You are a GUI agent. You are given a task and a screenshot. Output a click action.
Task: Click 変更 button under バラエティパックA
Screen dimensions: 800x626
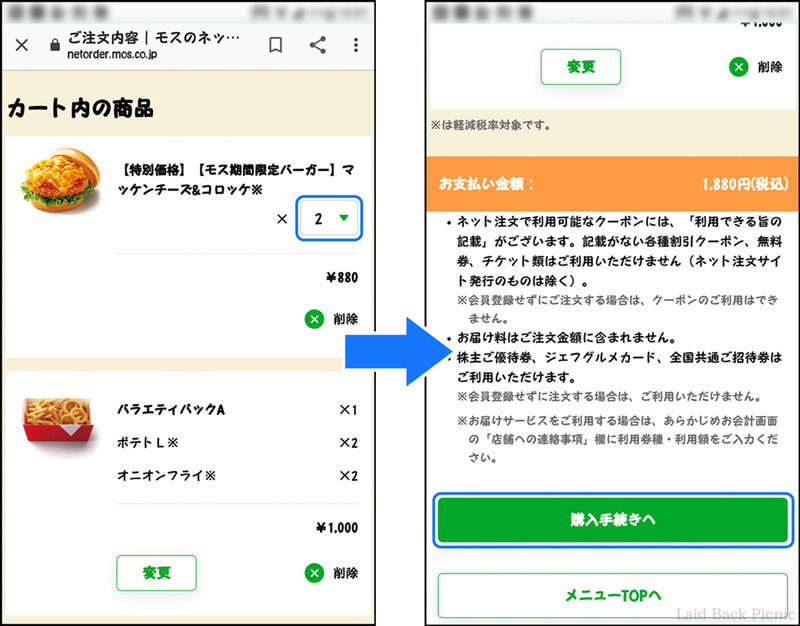pyautogui.click(x=156, y=573)
